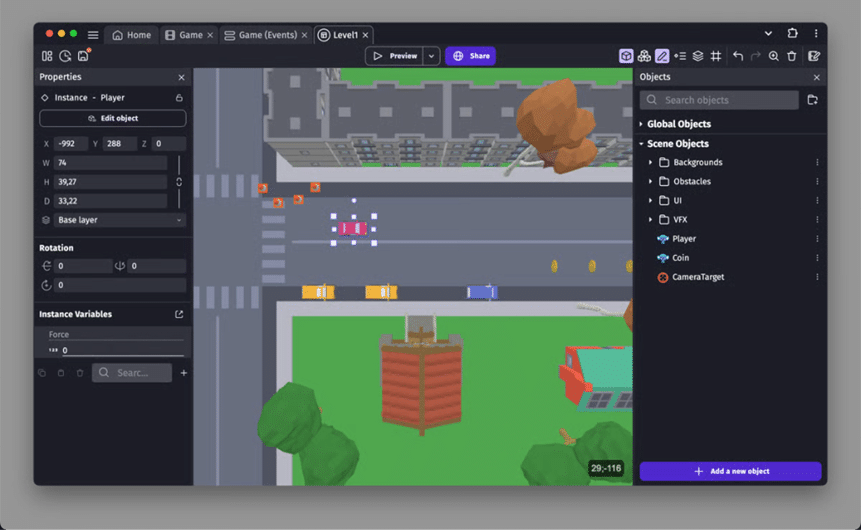
Task: Paste the instance variable icon
Action: click(x=61, y=373)
